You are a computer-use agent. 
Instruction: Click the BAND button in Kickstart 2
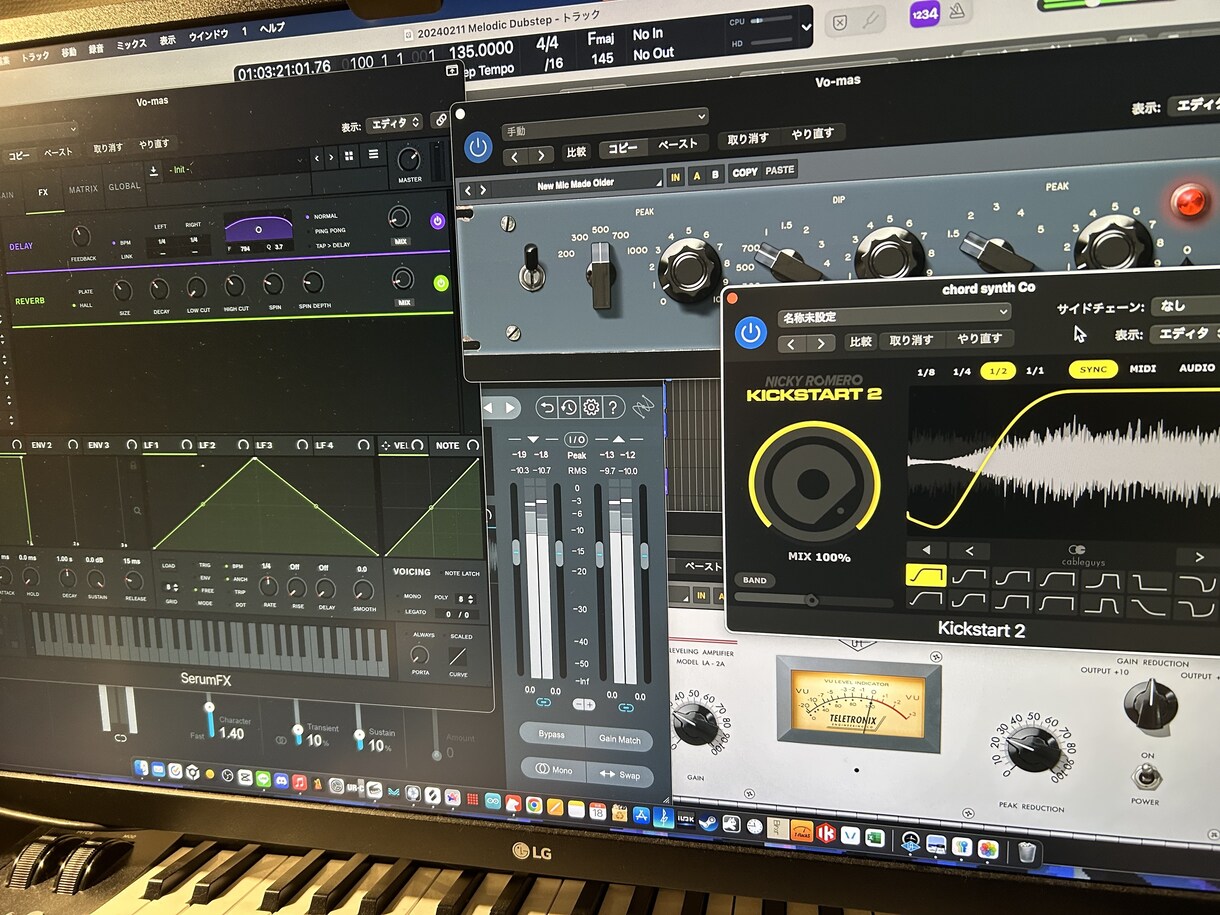(754, 580)
